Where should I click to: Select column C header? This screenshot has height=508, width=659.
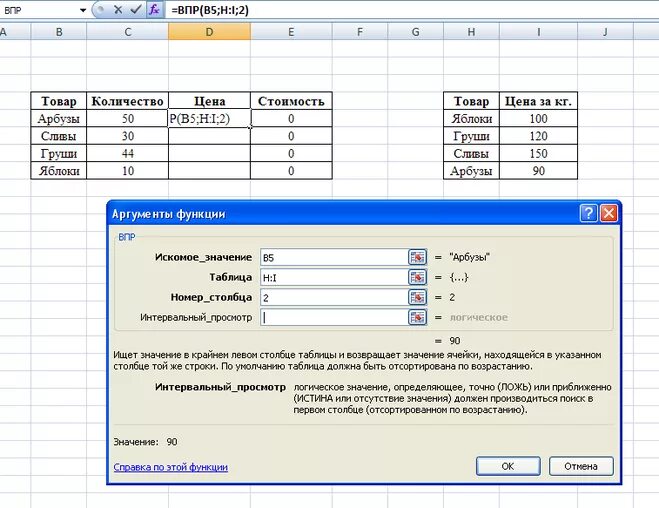[128, 32]
